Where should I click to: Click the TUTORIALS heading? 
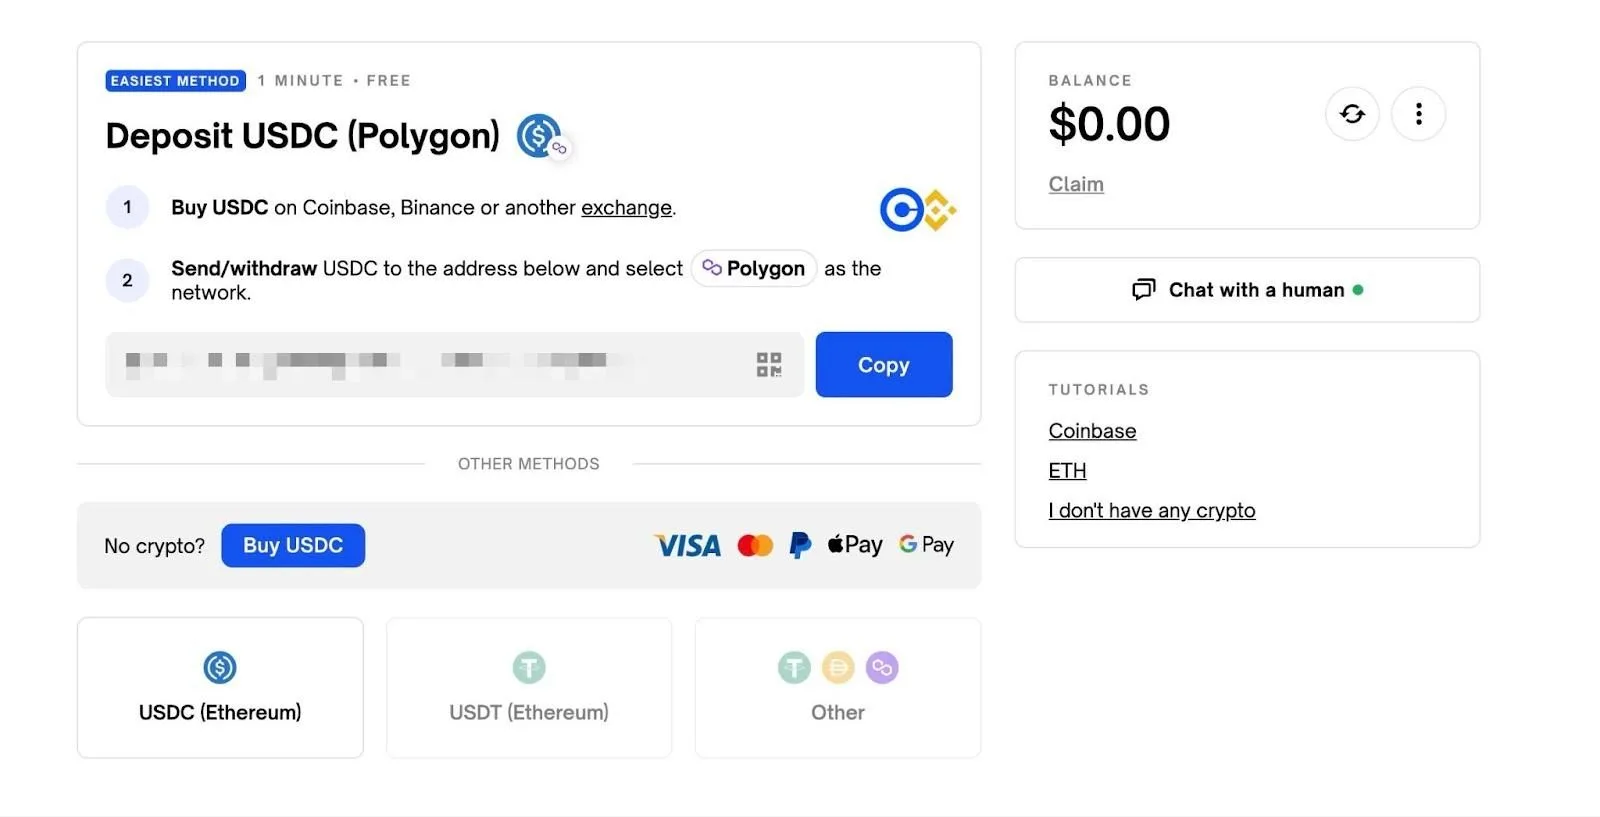click(x=1099, y=390)
